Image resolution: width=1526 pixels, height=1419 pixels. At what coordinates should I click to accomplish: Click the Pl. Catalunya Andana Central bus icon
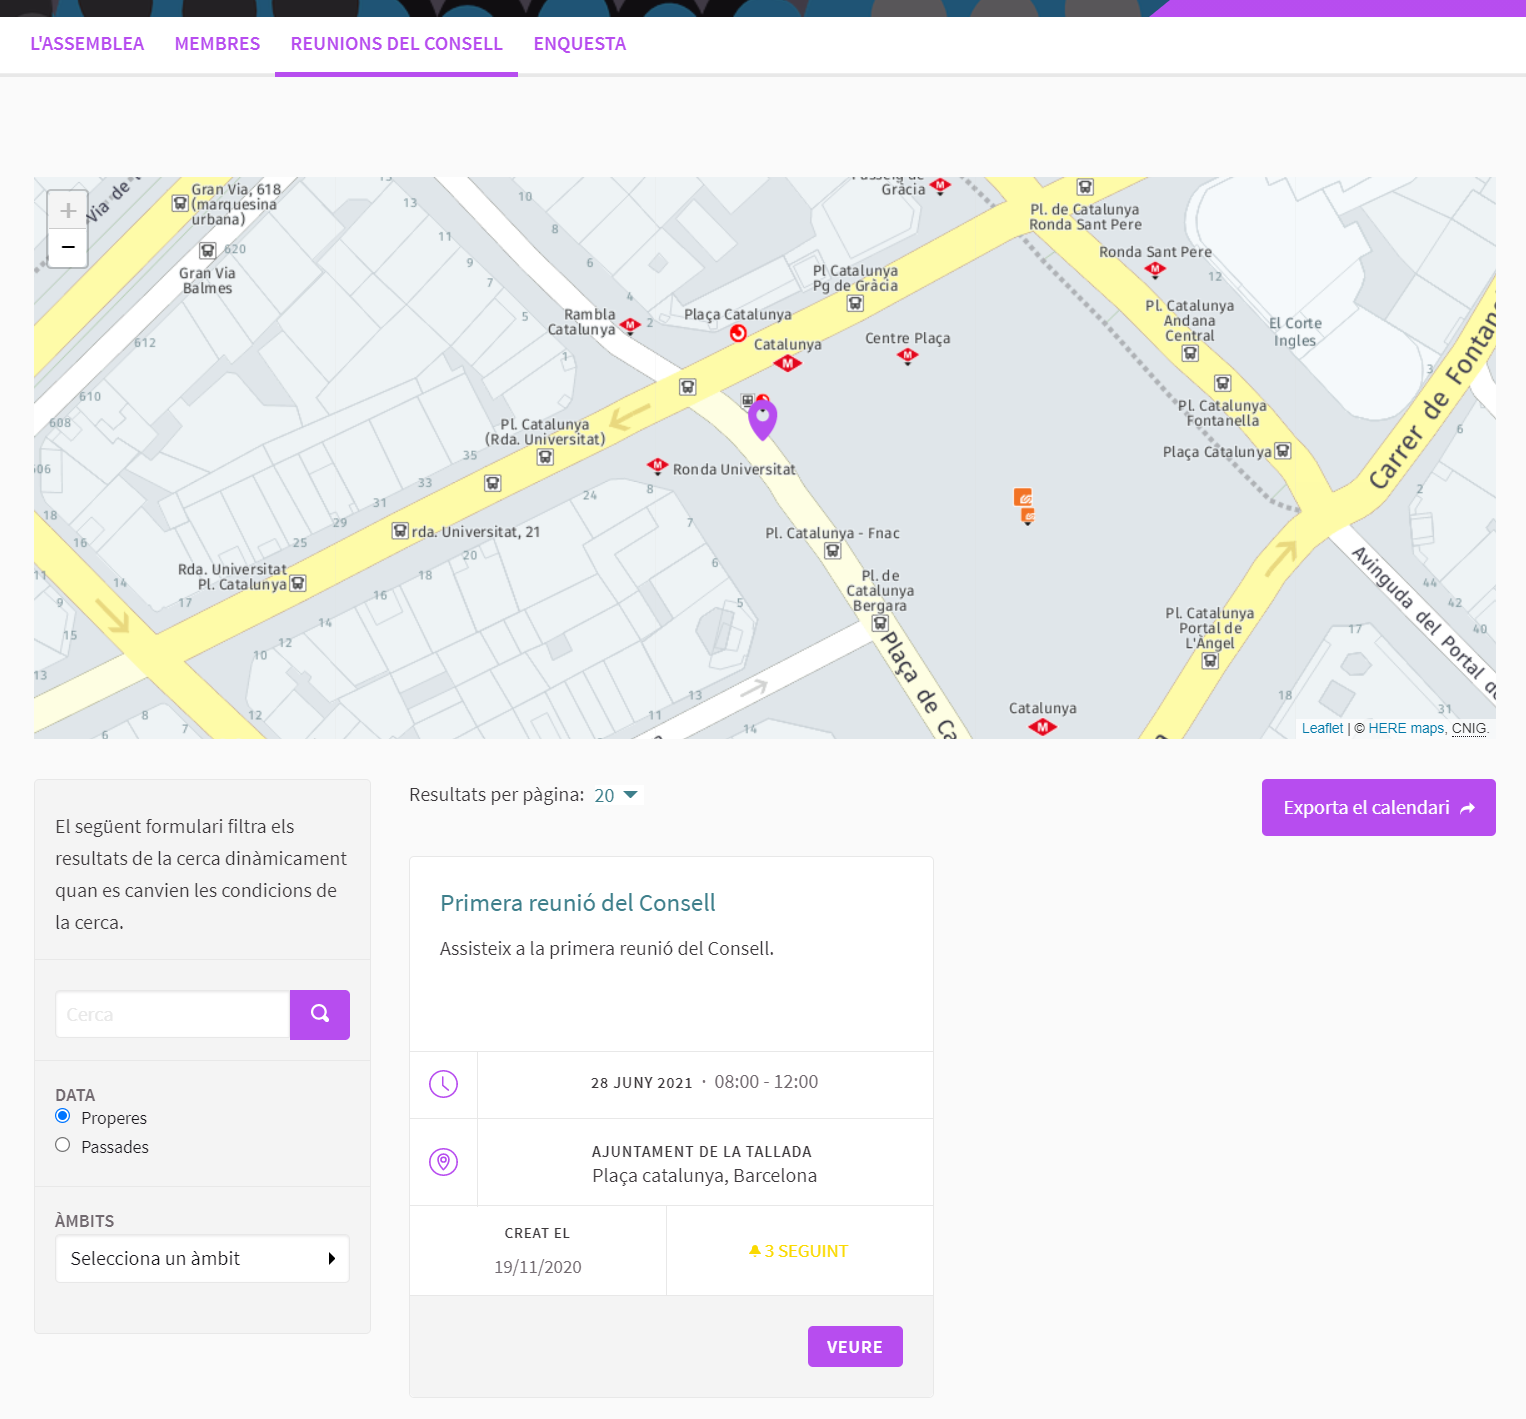click(1190, 353)
